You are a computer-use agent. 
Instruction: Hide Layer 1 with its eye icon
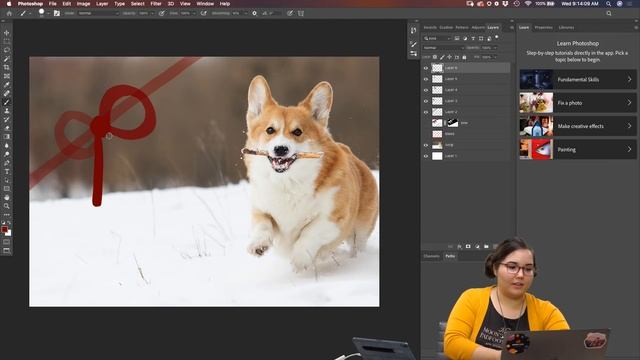point(426,156)
